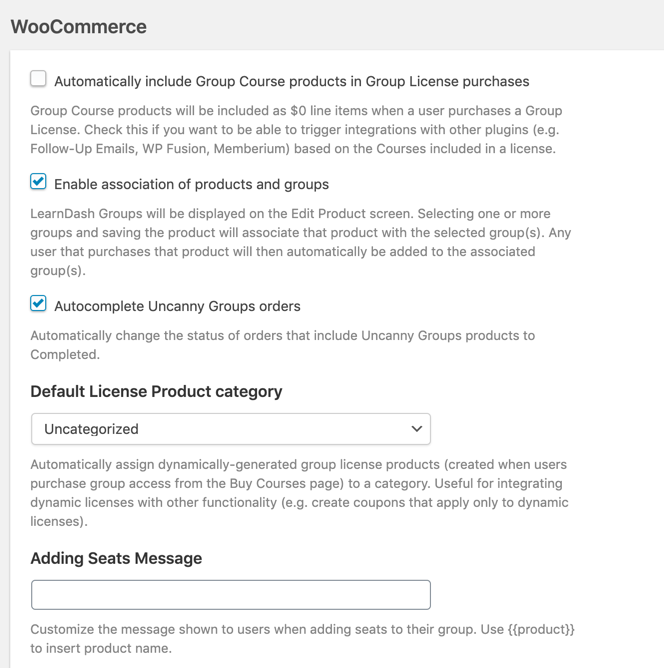The width and height of the screenshot is (664, 668).
Task: Click the WooCommerce section heading
Action: 79,27
